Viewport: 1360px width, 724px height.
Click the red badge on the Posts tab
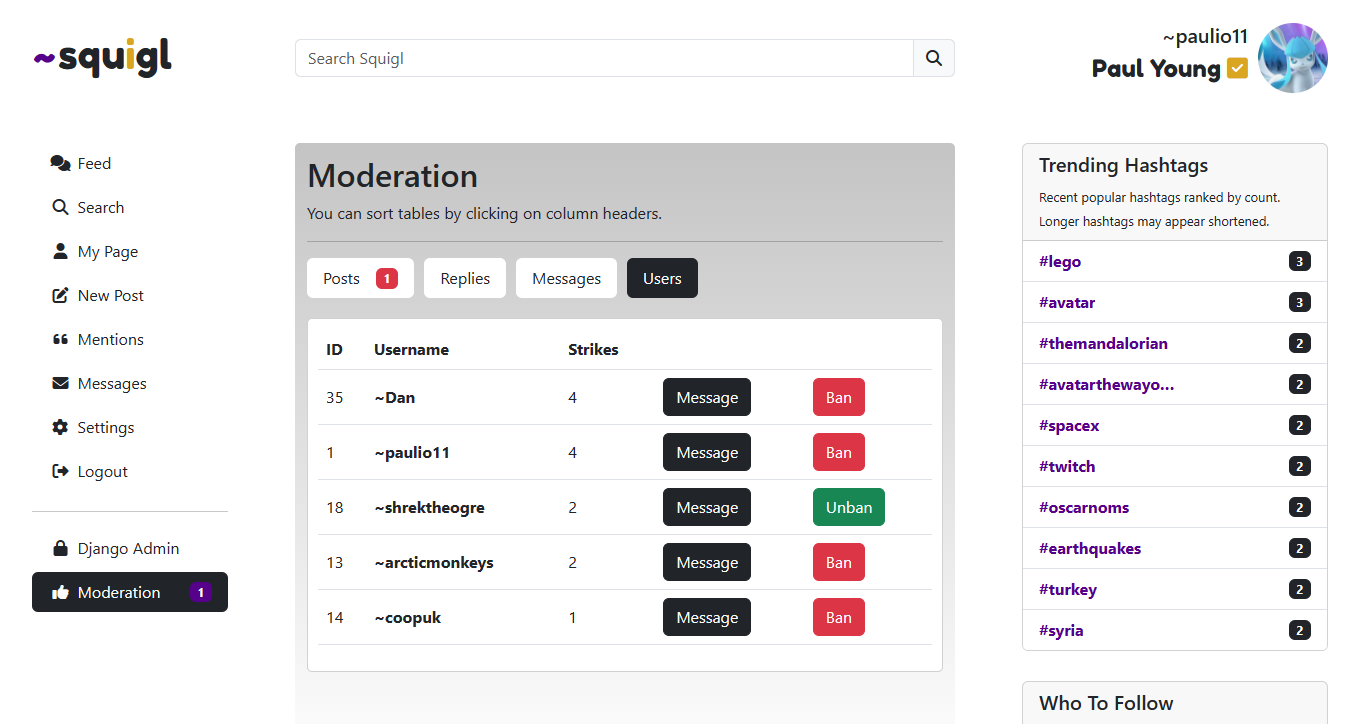click(387, 278)
